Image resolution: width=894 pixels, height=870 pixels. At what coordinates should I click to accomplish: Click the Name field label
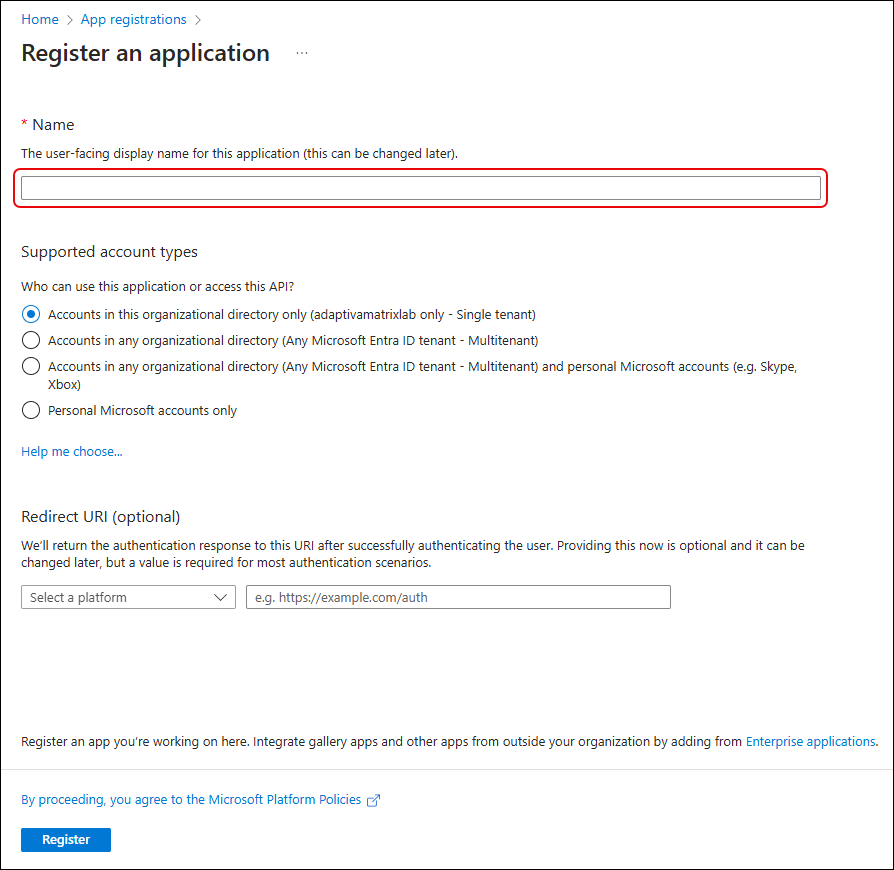tap(53, 124)
